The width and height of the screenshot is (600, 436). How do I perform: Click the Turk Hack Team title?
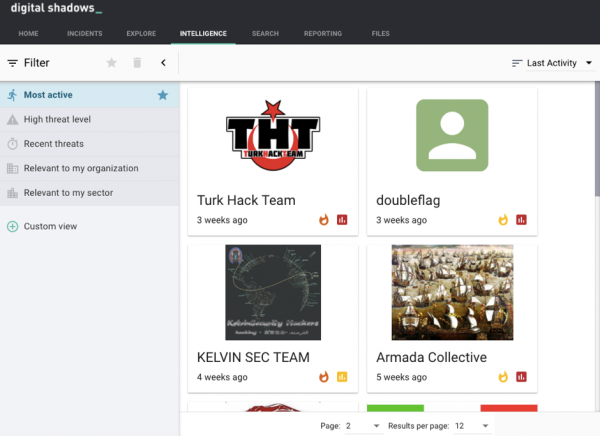pyautogui.click(x=246, y=200)
